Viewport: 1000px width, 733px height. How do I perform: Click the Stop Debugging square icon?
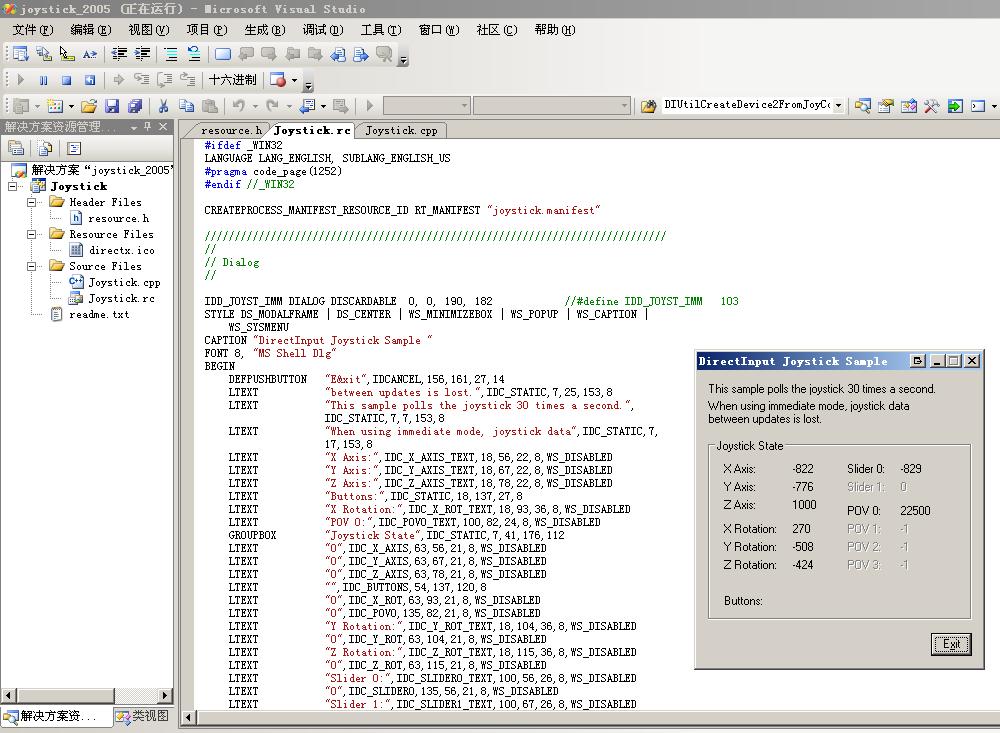[66, 80]
